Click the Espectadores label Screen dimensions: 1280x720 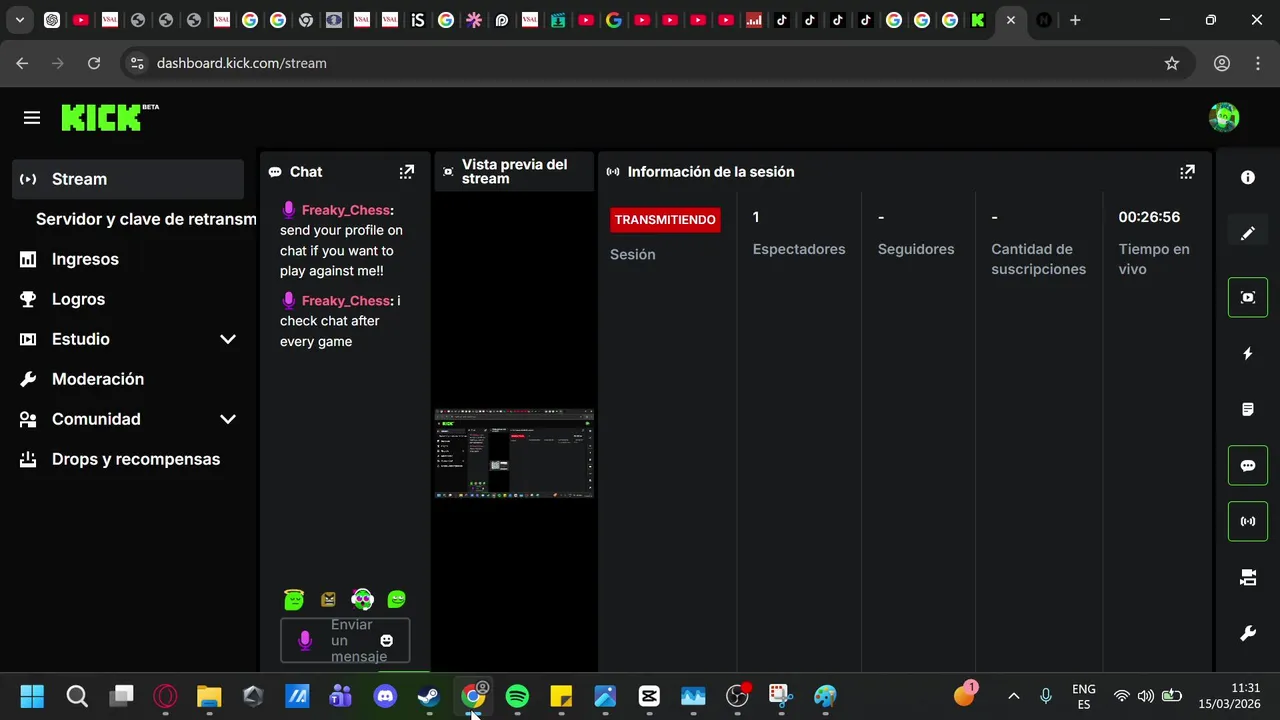click(x=799, y=249)
